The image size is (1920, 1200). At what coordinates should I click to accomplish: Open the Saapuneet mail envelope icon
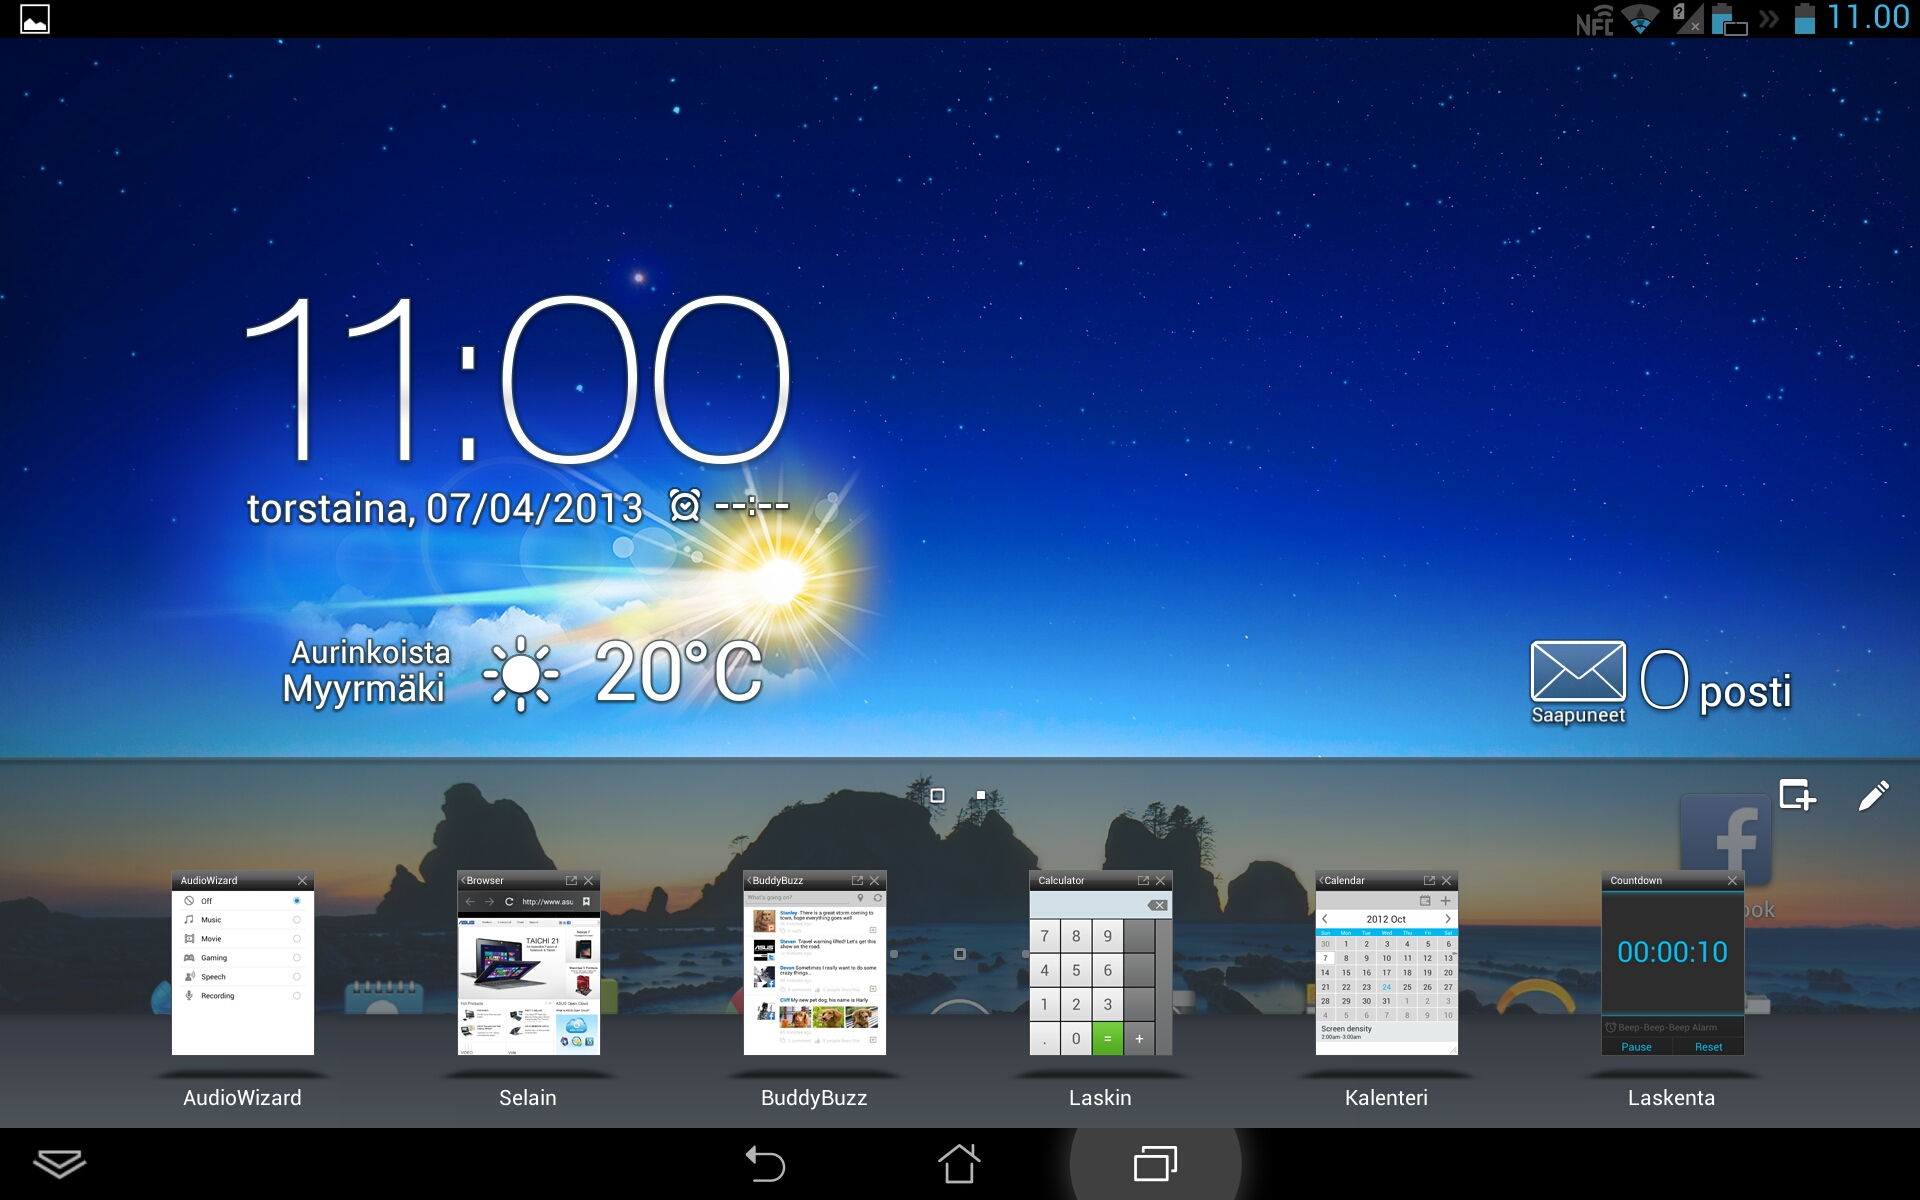[1578, 671]
